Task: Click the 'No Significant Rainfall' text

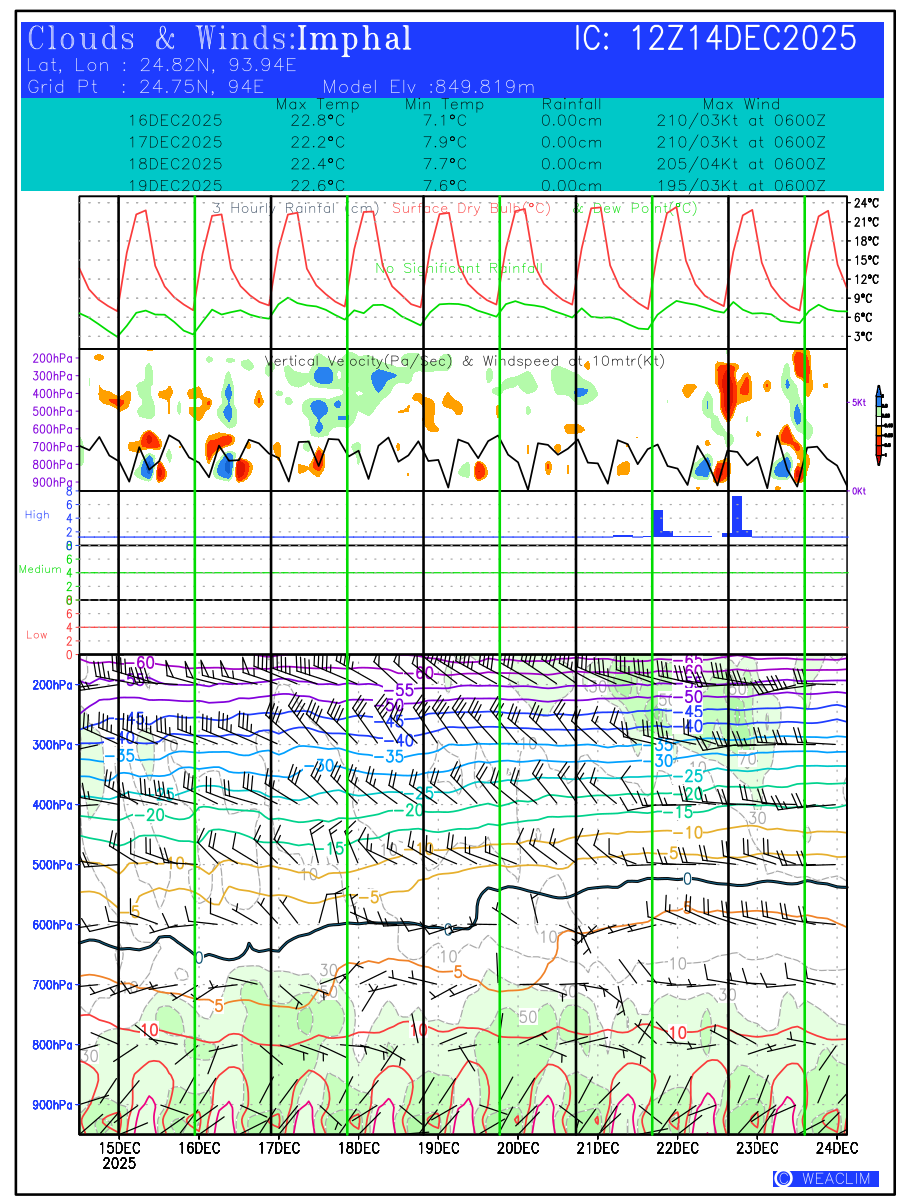Action: point(459,269)
